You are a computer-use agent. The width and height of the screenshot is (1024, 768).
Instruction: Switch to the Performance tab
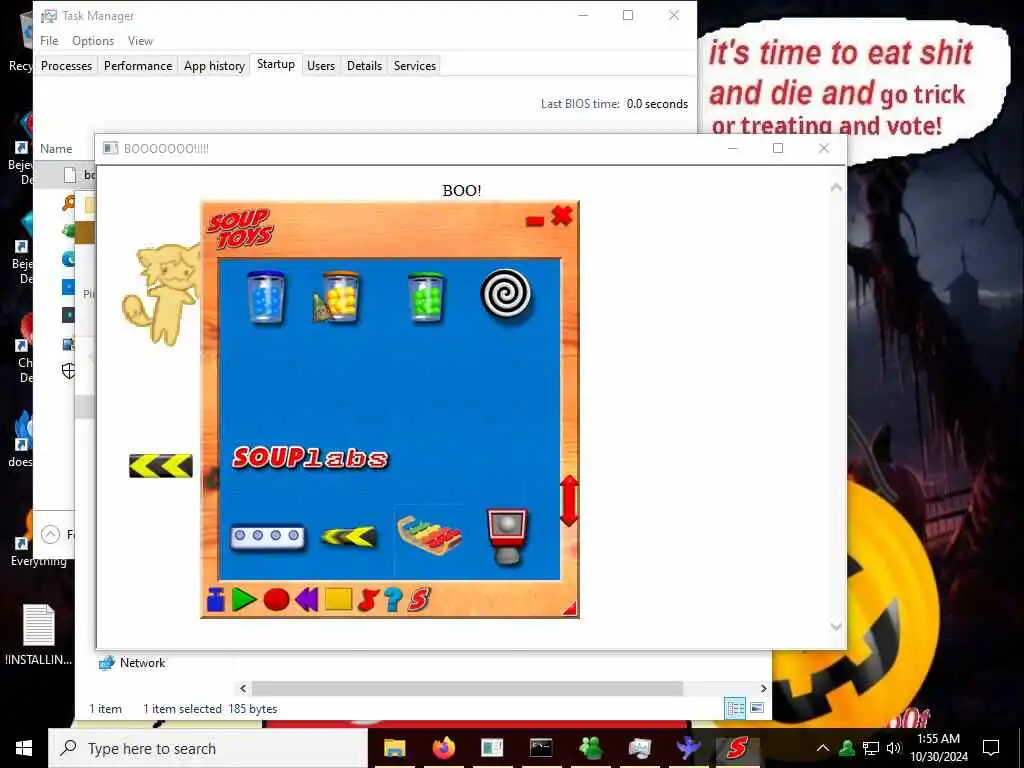[x=138, y=65]
